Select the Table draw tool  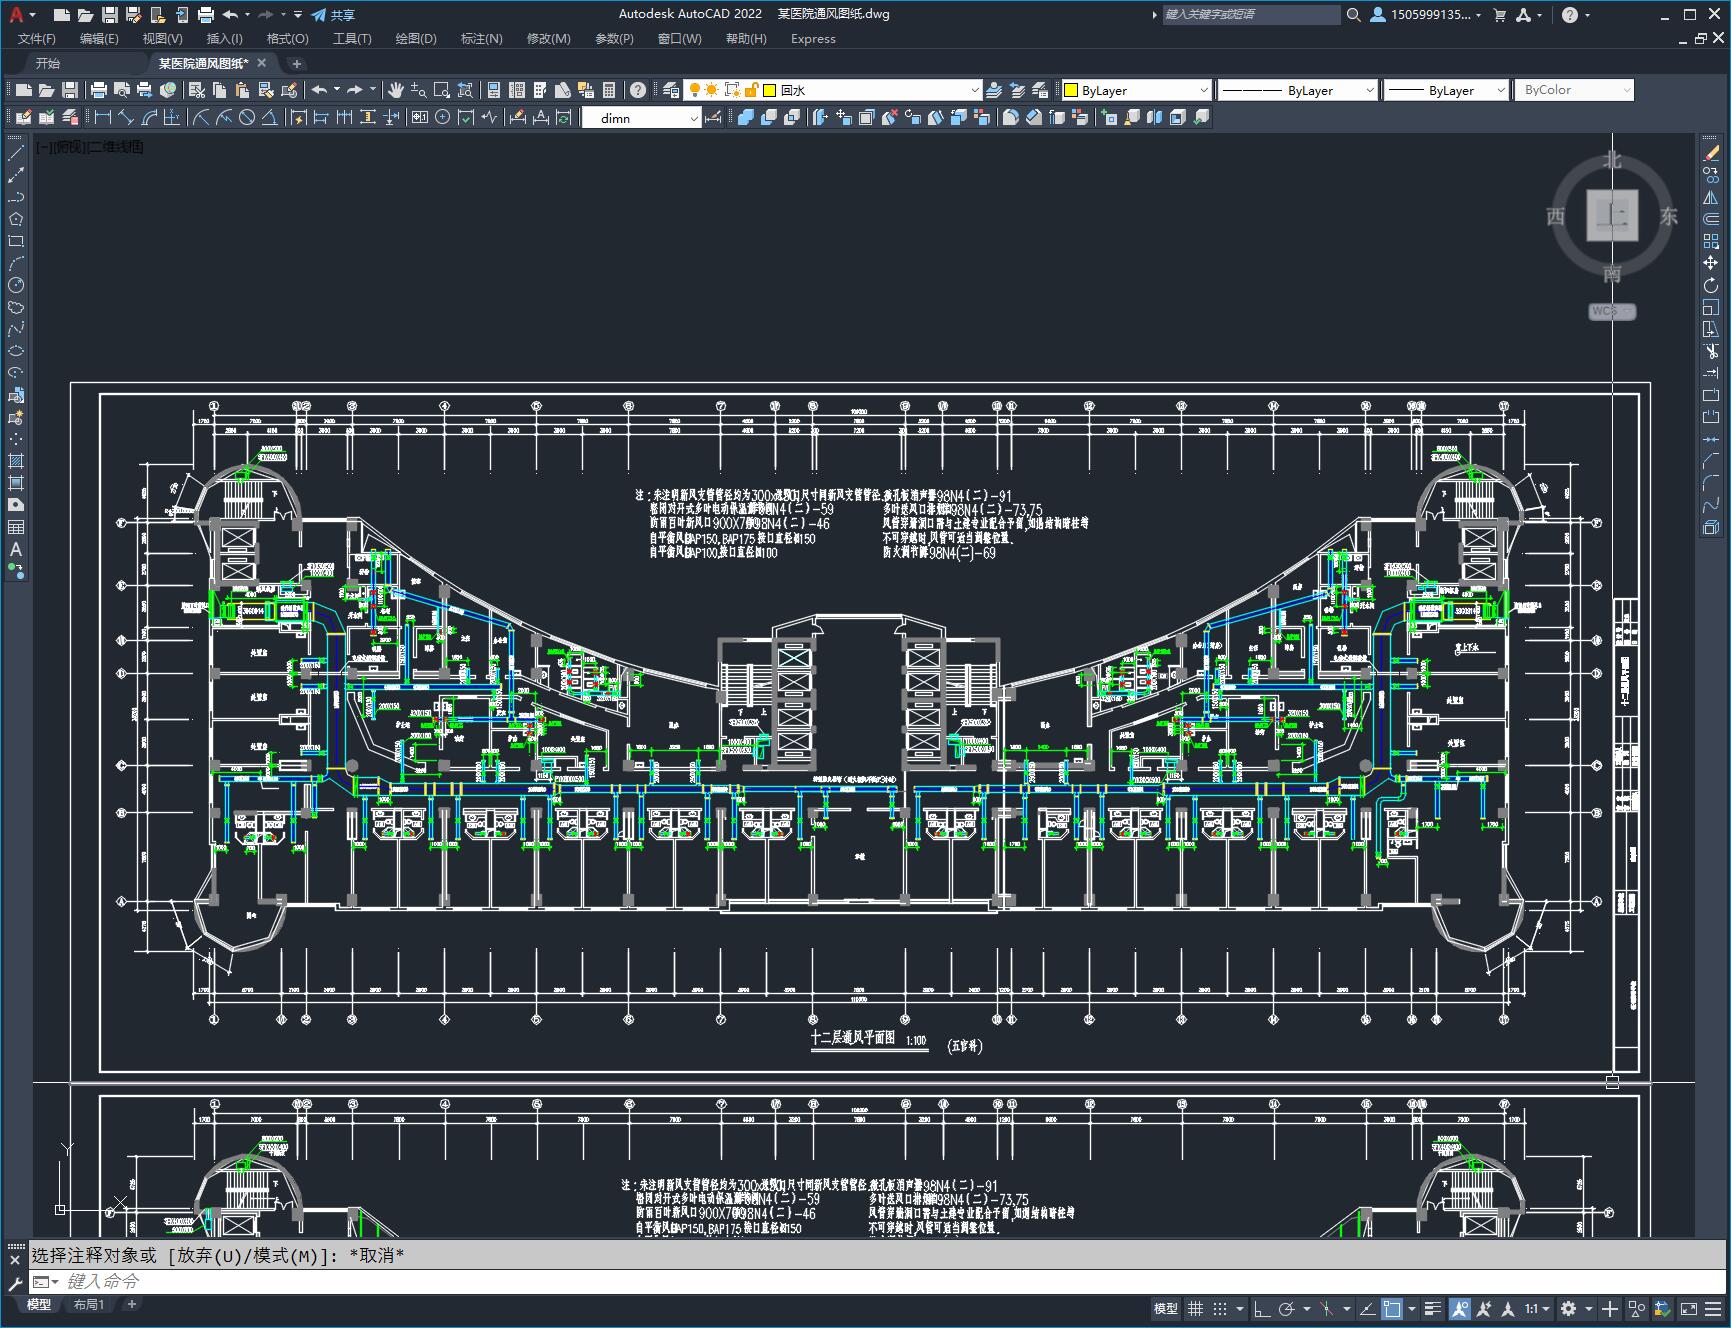(x=16, y=527)
